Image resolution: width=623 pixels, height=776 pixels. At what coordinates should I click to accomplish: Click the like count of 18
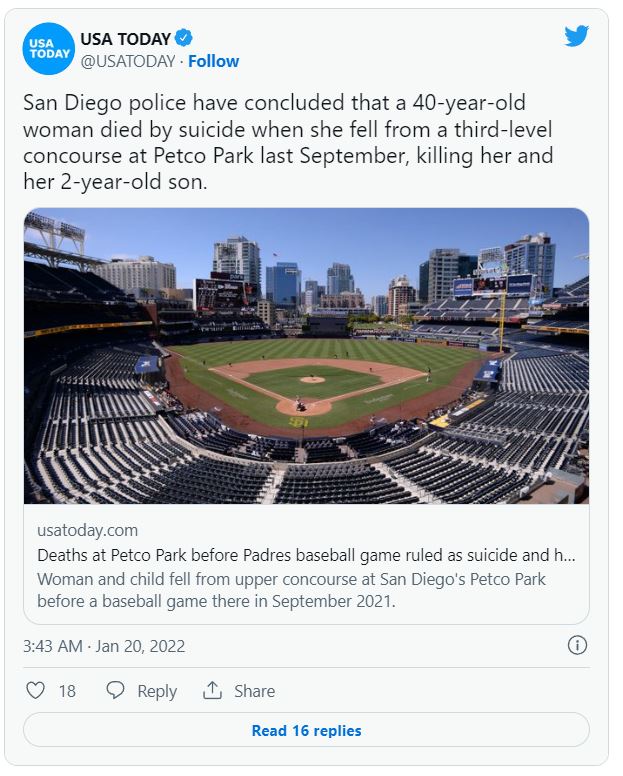pos(67,691)
